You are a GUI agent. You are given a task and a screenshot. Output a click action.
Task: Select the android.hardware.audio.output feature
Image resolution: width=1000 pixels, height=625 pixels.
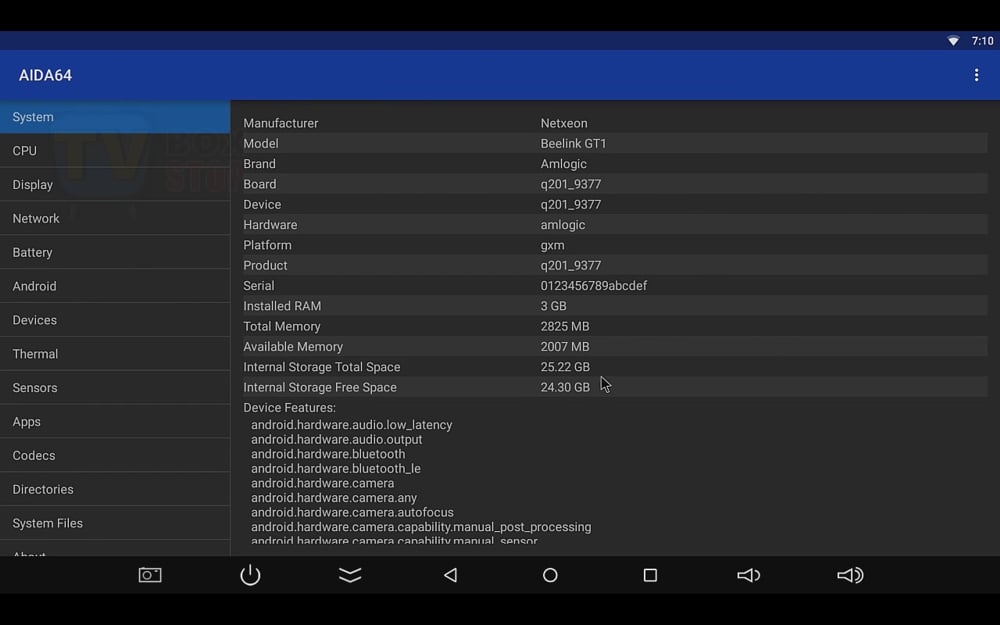click(337, 439)
